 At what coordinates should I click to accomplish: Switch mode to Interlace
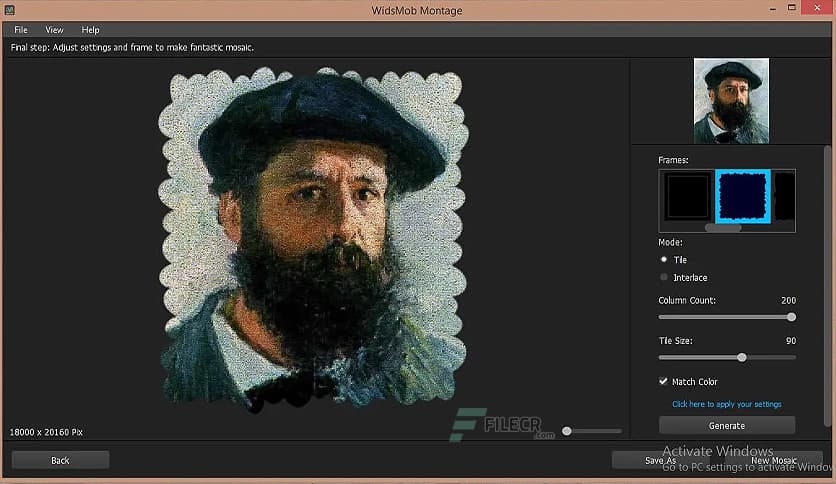tap(664, 278)
